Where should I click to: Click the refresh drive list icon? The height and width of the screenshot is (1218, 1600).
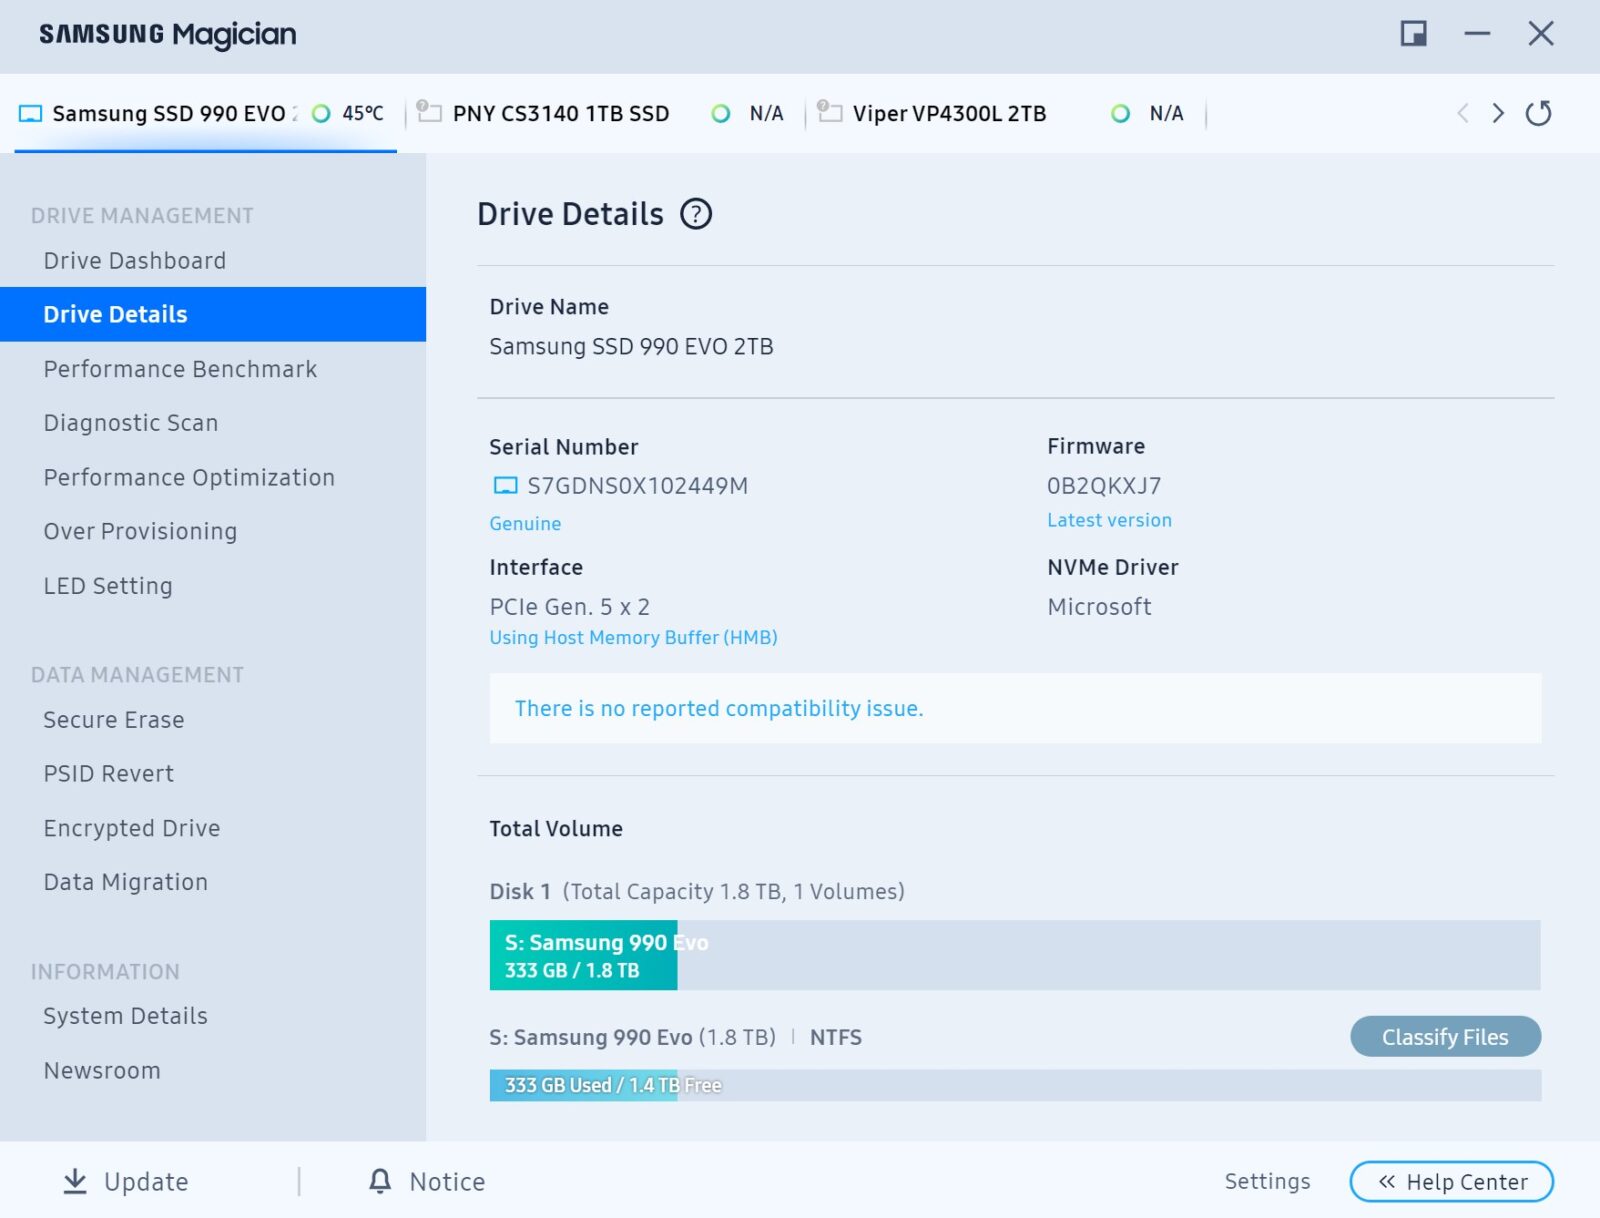pos(1538,113)
